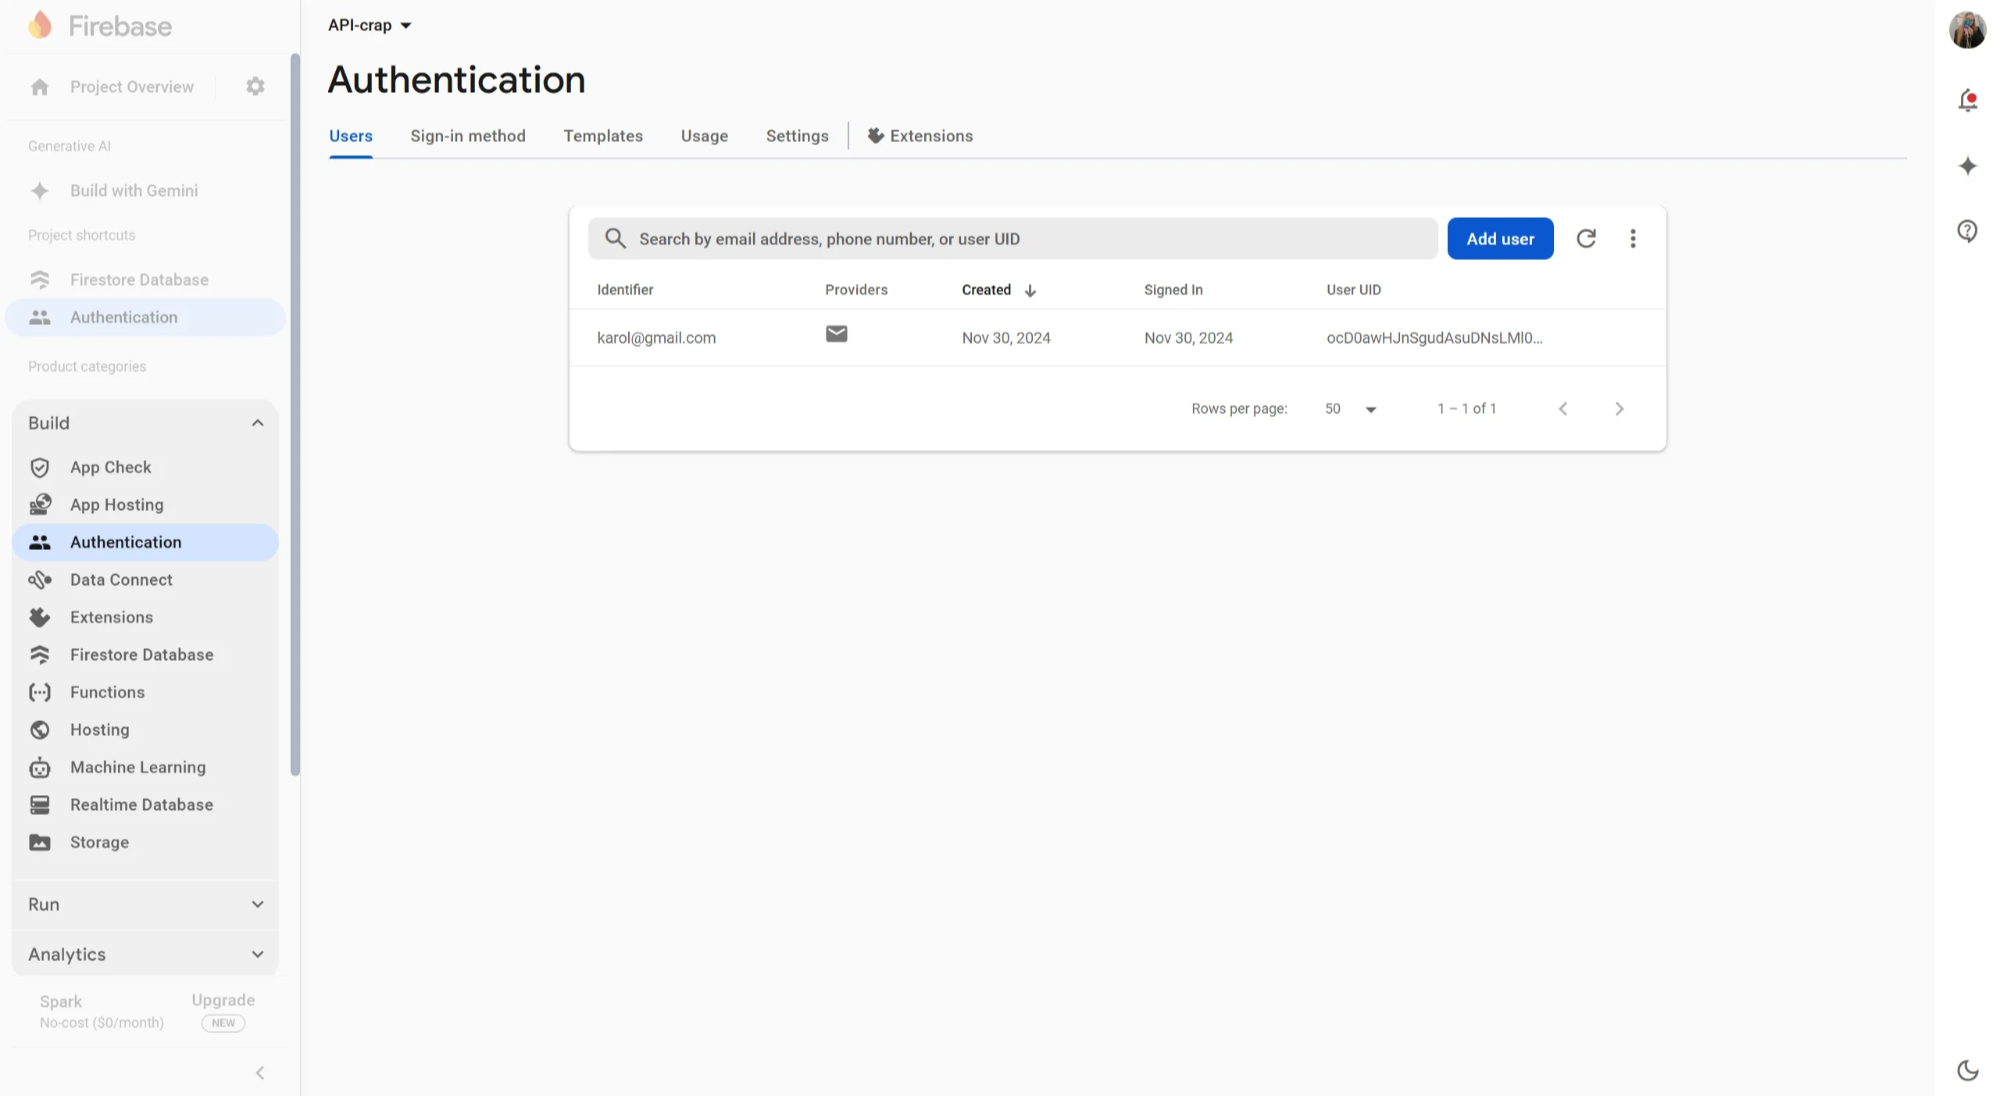Image resolution: width=2000 pixels, height=1096 pixels.
Task: Click the Hosting globe icon
Action: pyautogui.click(x=40, y=730)
